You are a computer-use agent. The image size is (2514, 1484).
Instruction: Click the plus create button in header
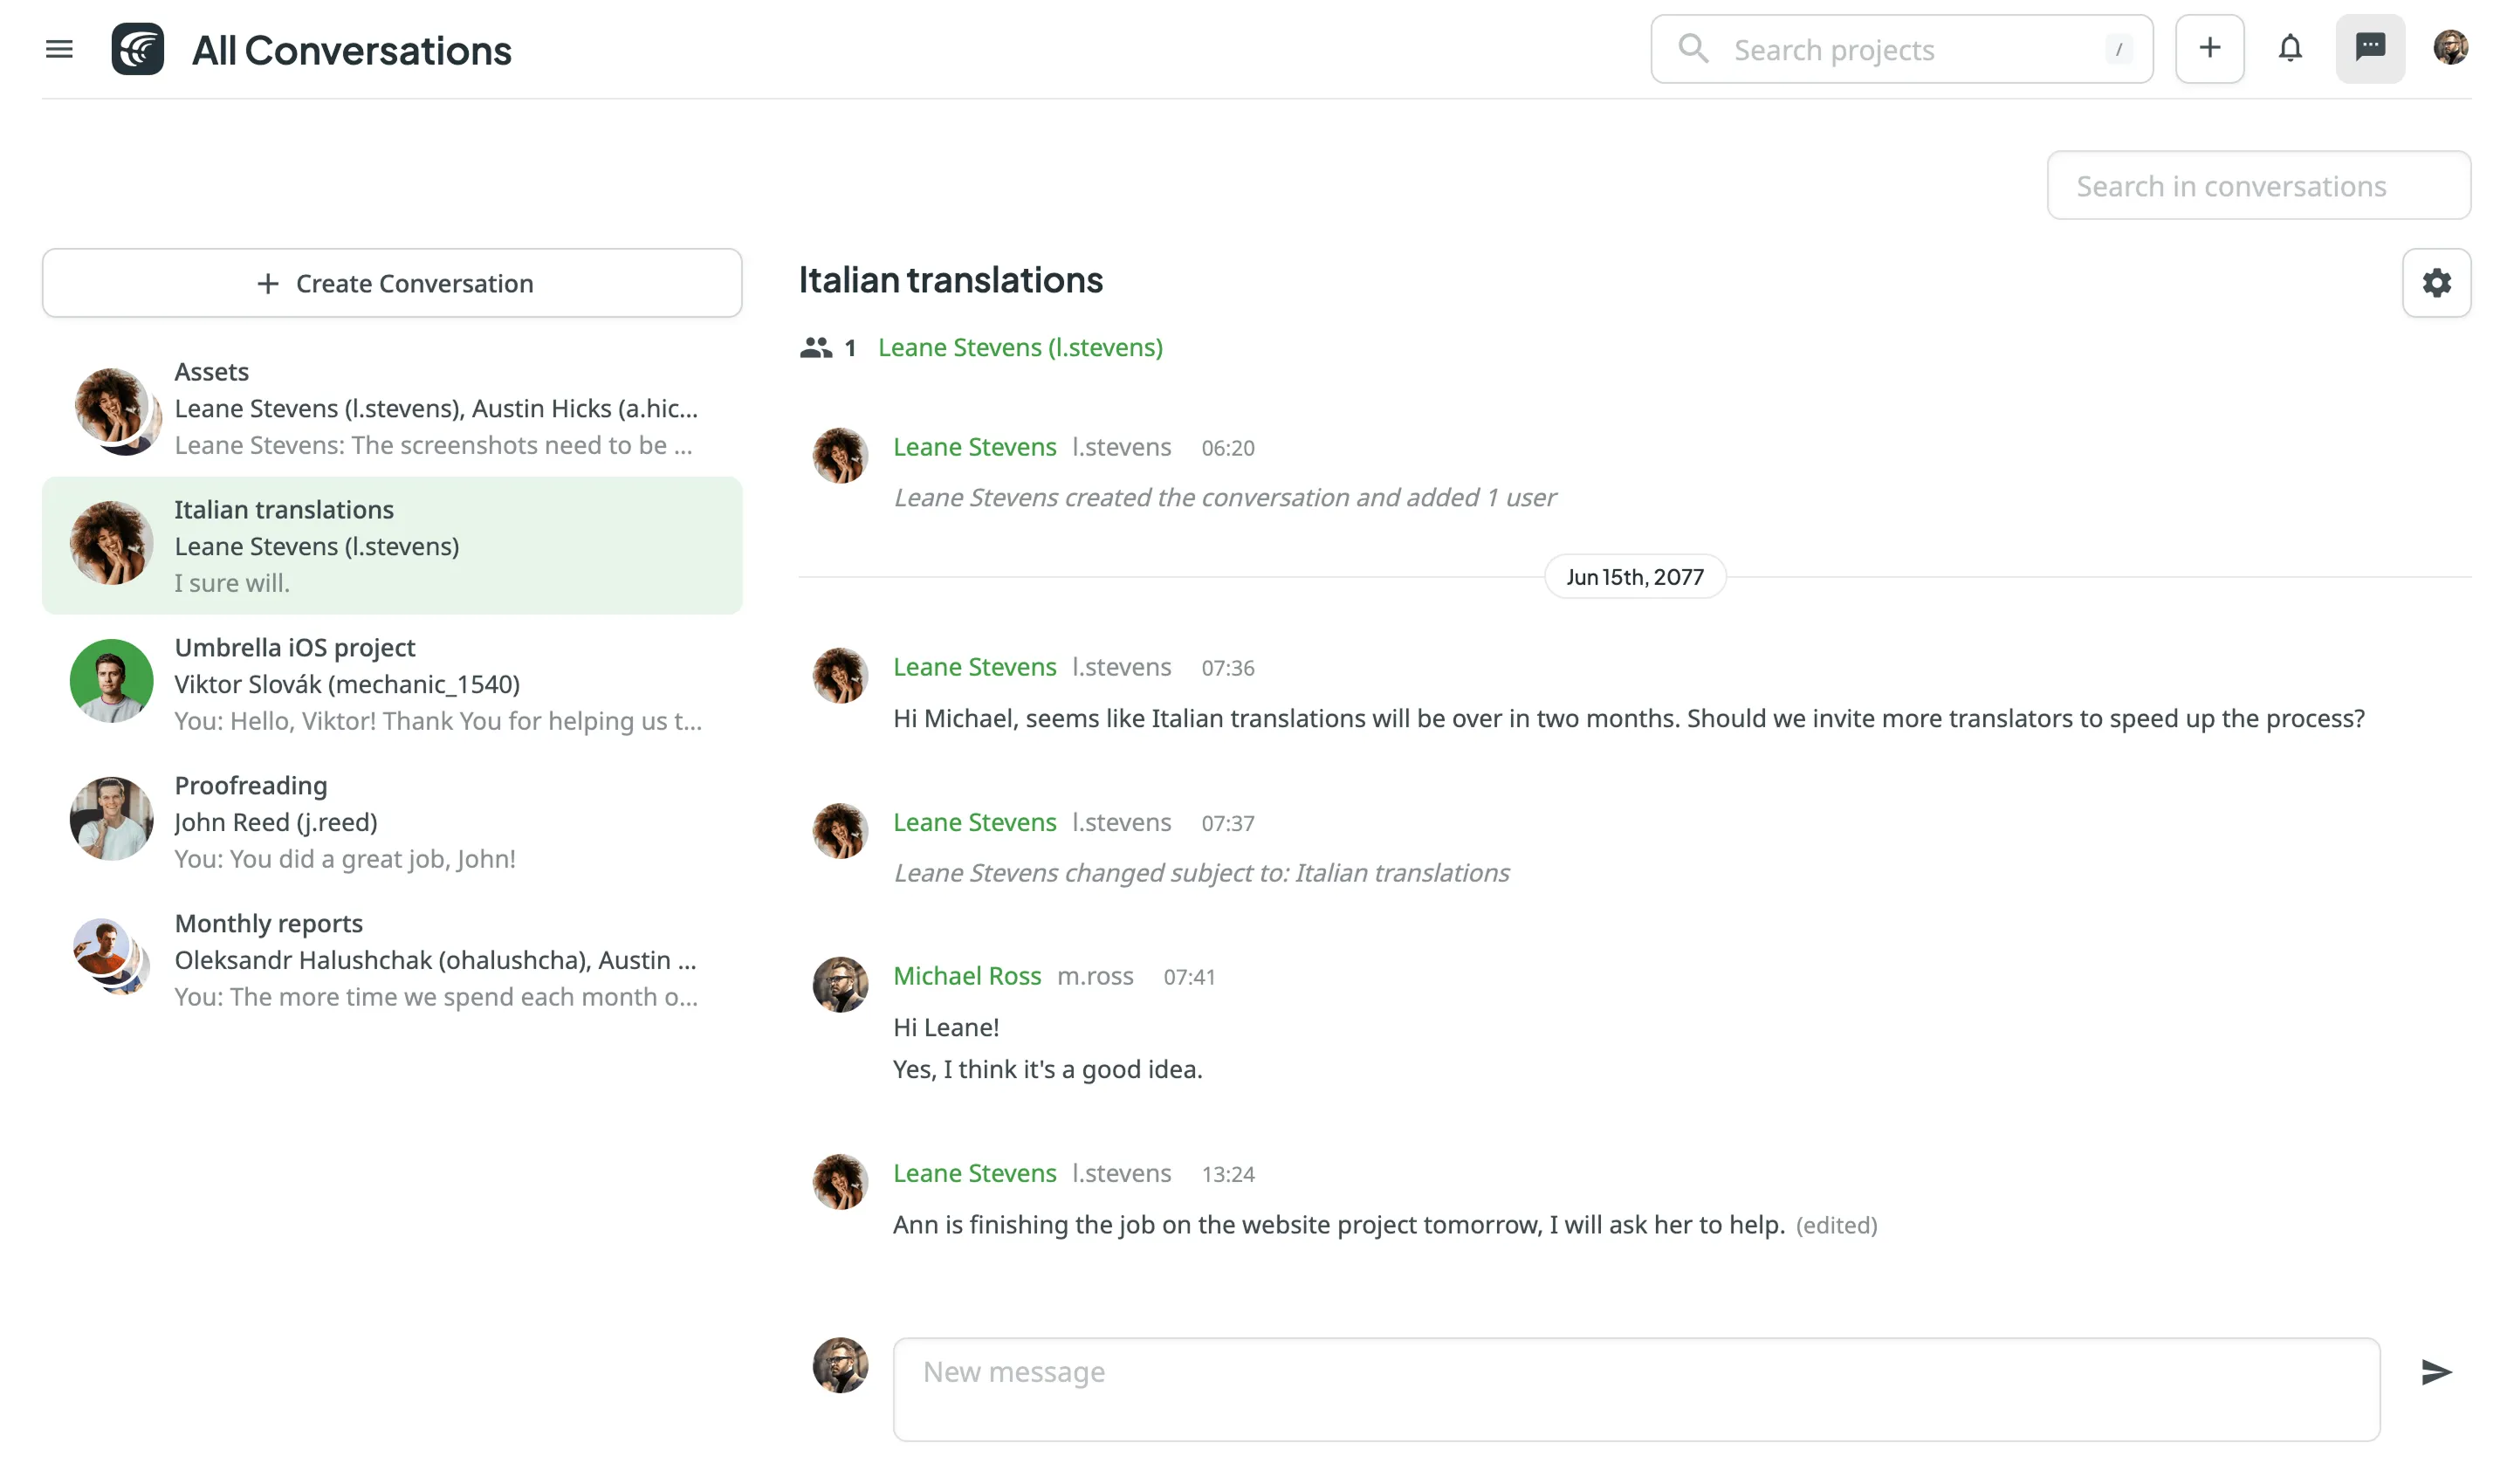coord(2209,48)
